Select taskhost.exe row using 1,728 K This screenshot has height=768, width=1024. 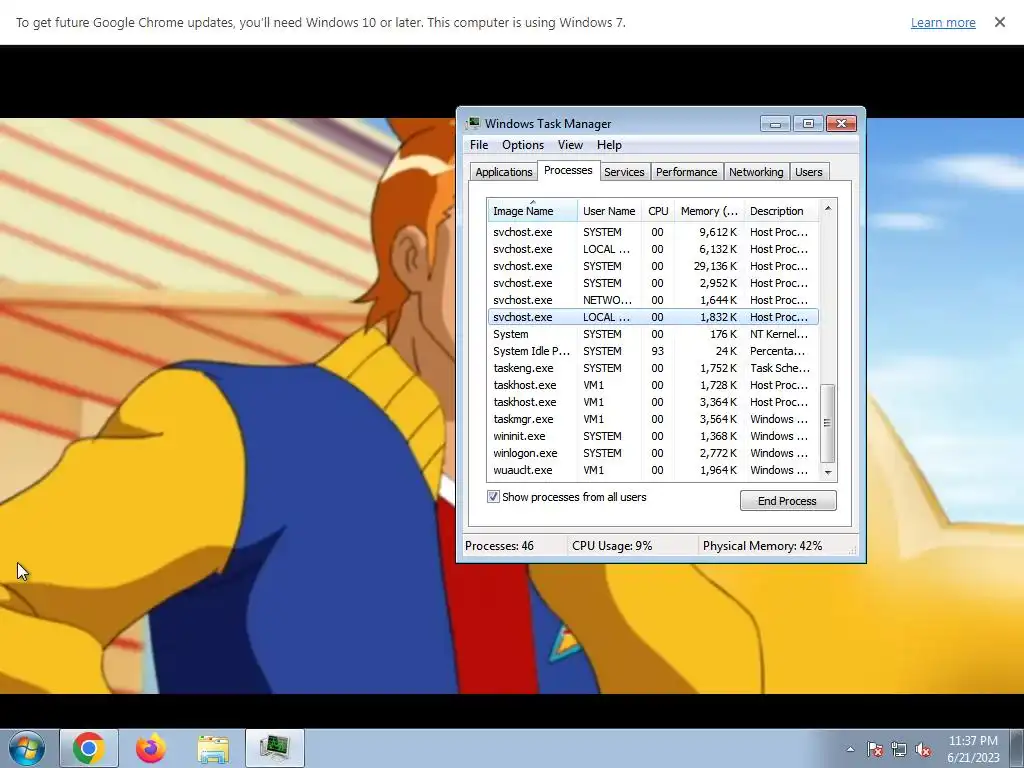coord(653,385)
